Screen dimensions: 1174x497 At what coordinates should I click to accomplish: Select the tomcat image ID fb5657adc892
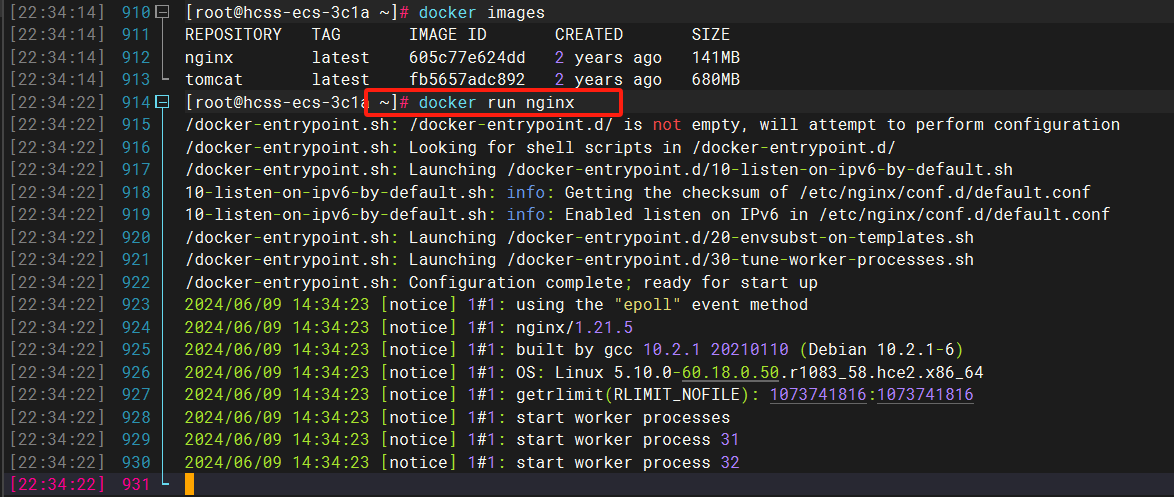coord(467,80)
